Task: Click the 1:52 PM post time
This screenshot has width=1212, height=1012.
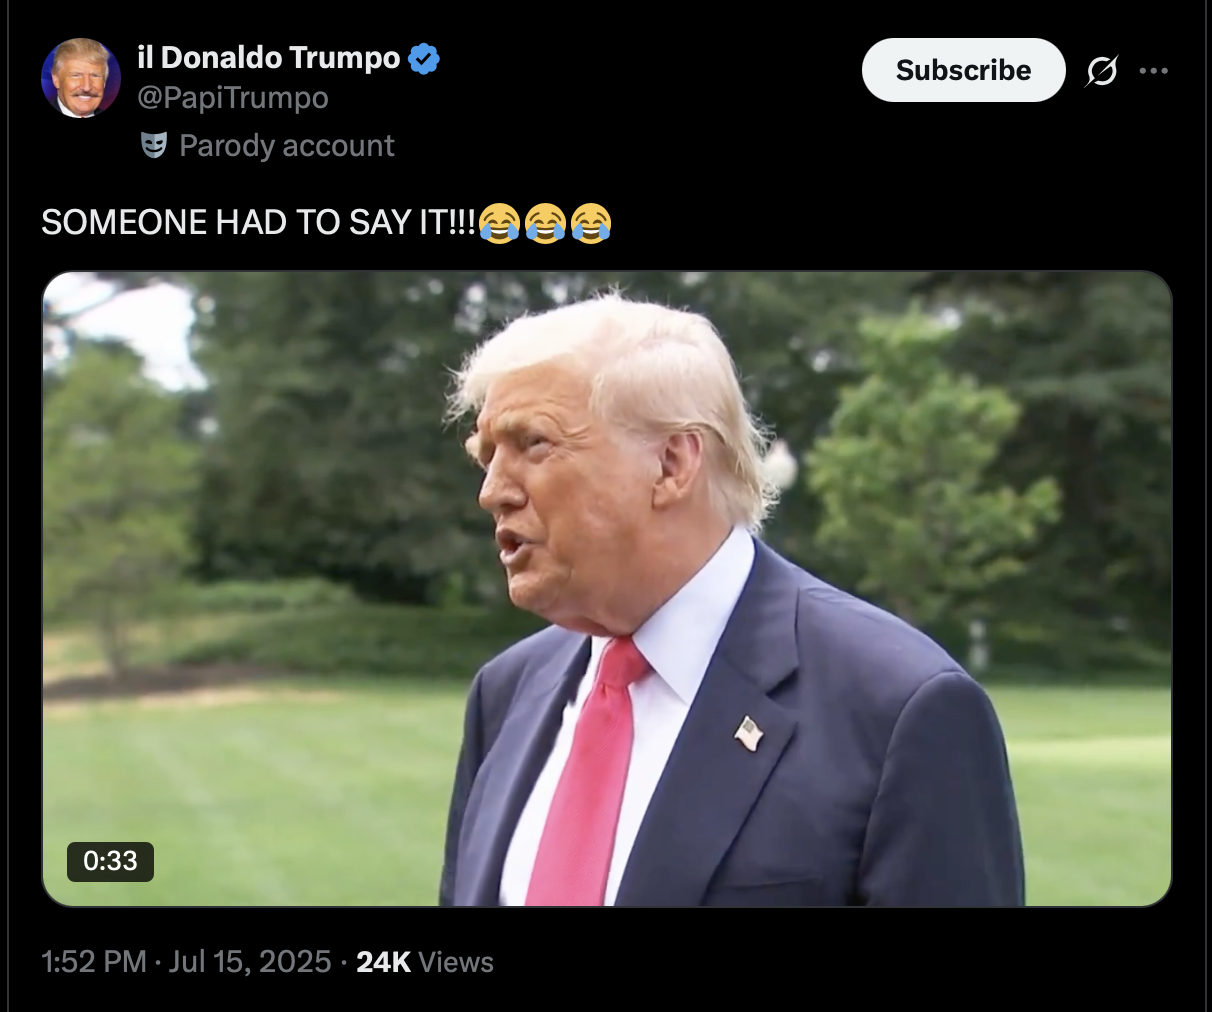Action: 94,962
